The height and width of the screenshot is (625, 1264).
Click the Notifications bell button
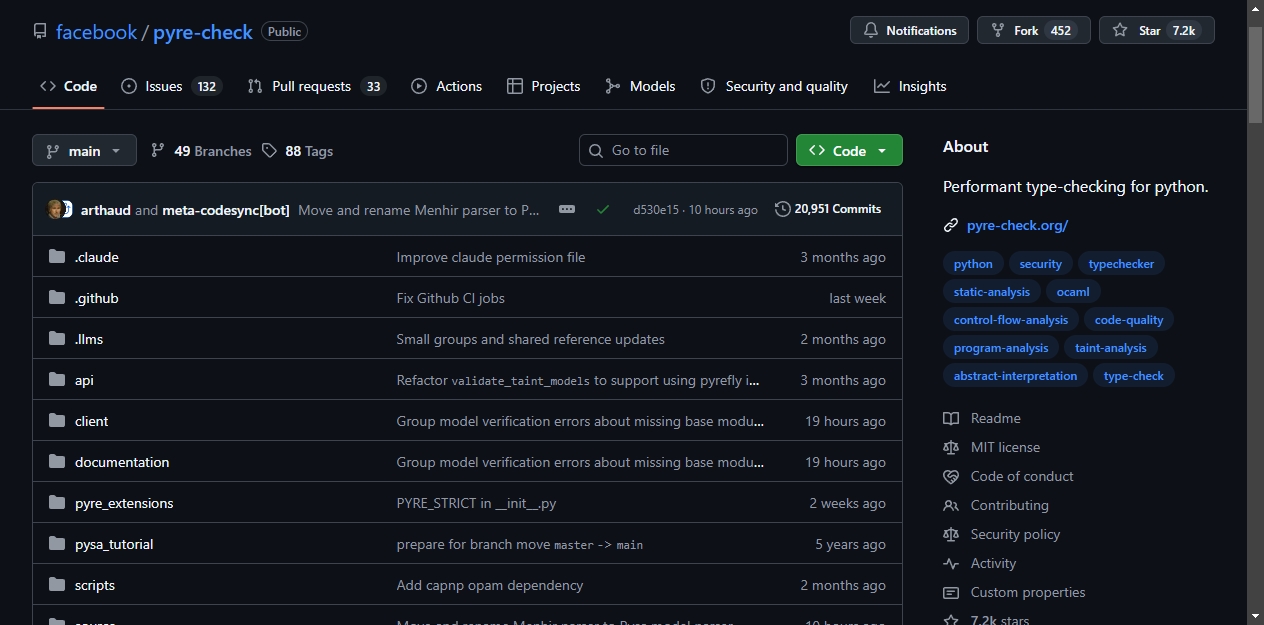[x=909, y=30]
